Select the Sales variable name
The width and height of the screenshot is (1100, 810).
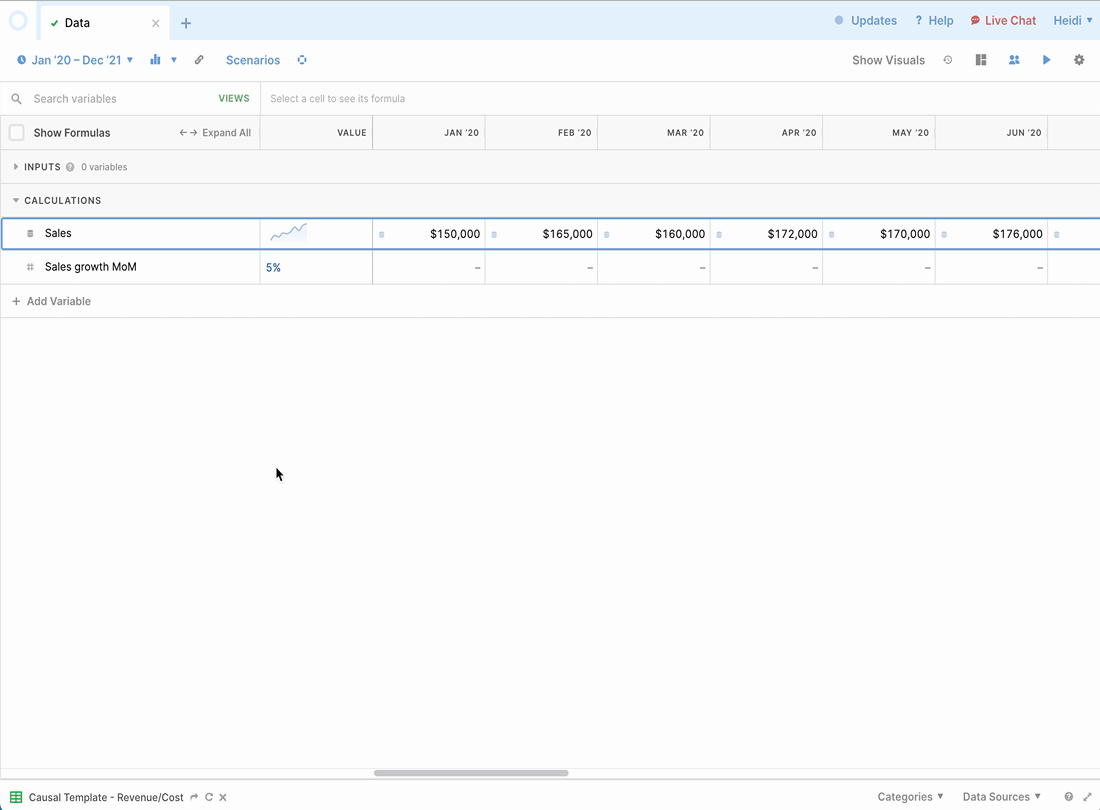(x=58, y=234)
